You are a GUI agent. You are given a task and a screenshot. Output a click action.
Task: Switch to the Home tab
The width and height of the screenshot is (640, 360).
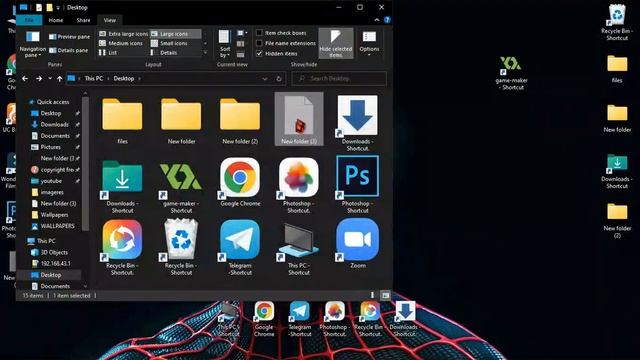56,20
